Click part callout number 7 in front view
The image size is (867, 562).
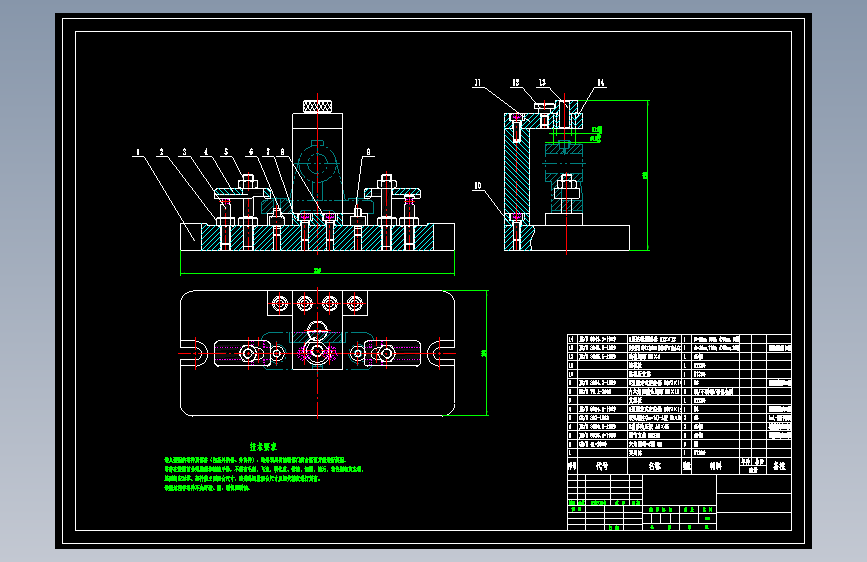(x=268, y=152)
